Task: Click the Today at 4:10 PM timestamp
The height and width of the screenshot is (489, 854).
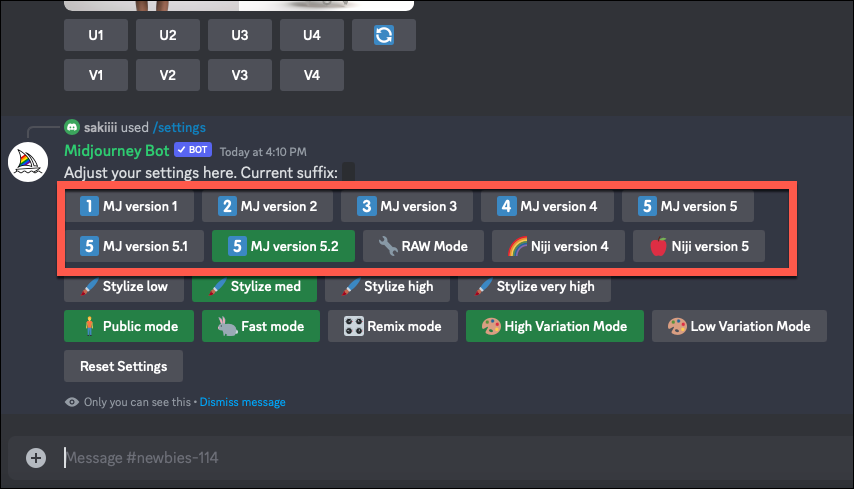Action: click(x=263, y=152)
